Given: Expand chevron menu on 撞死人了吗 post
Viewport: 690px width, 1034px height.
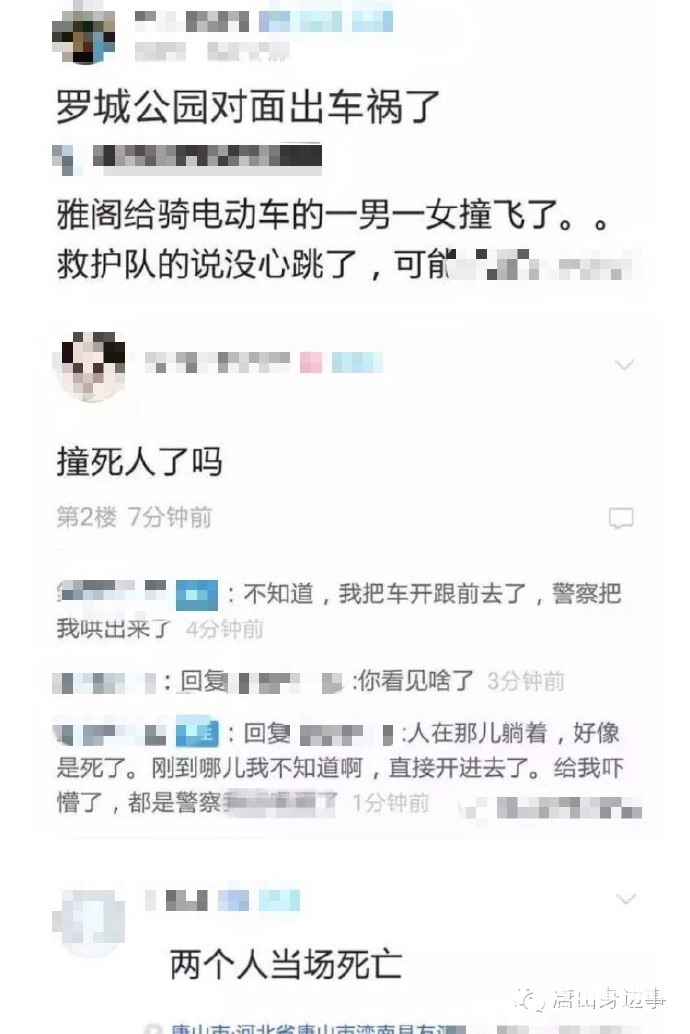Looking at the screenshot, I should point(624,364).
